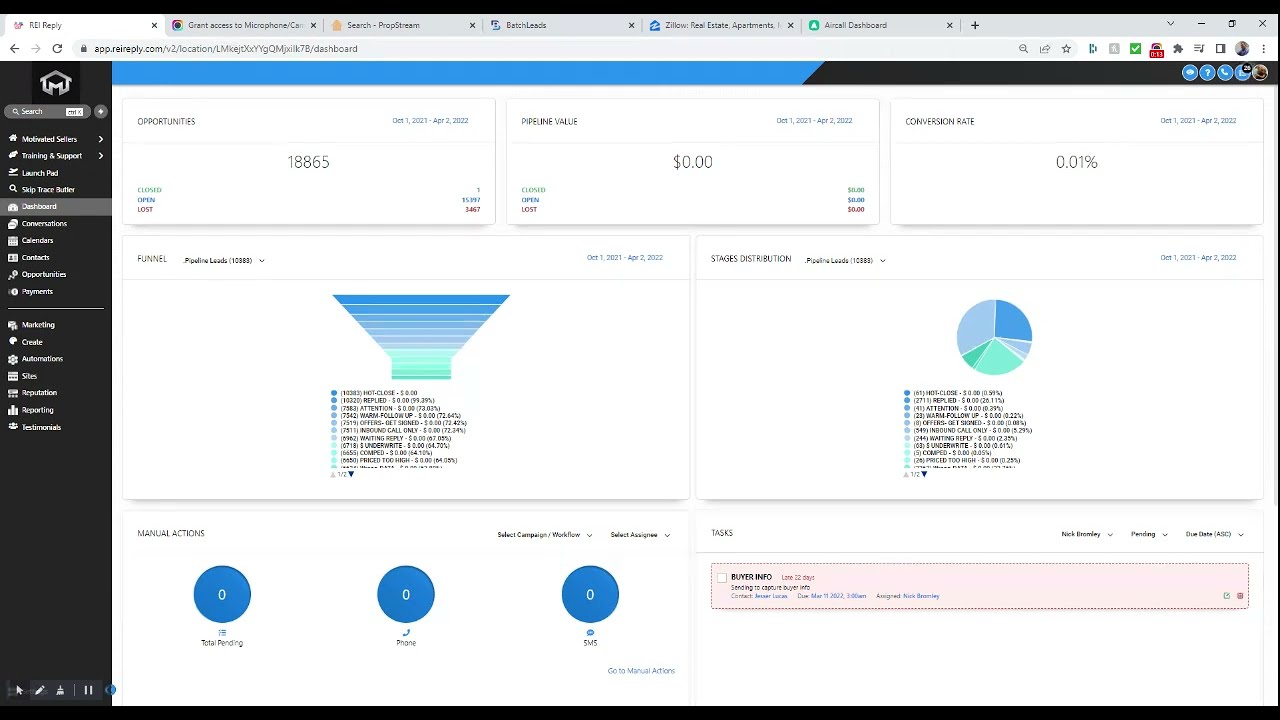Open Testimonials in sidebar
Image resolution: width=1280 pixels, height=720 pixels.
[x=55, y=427]
